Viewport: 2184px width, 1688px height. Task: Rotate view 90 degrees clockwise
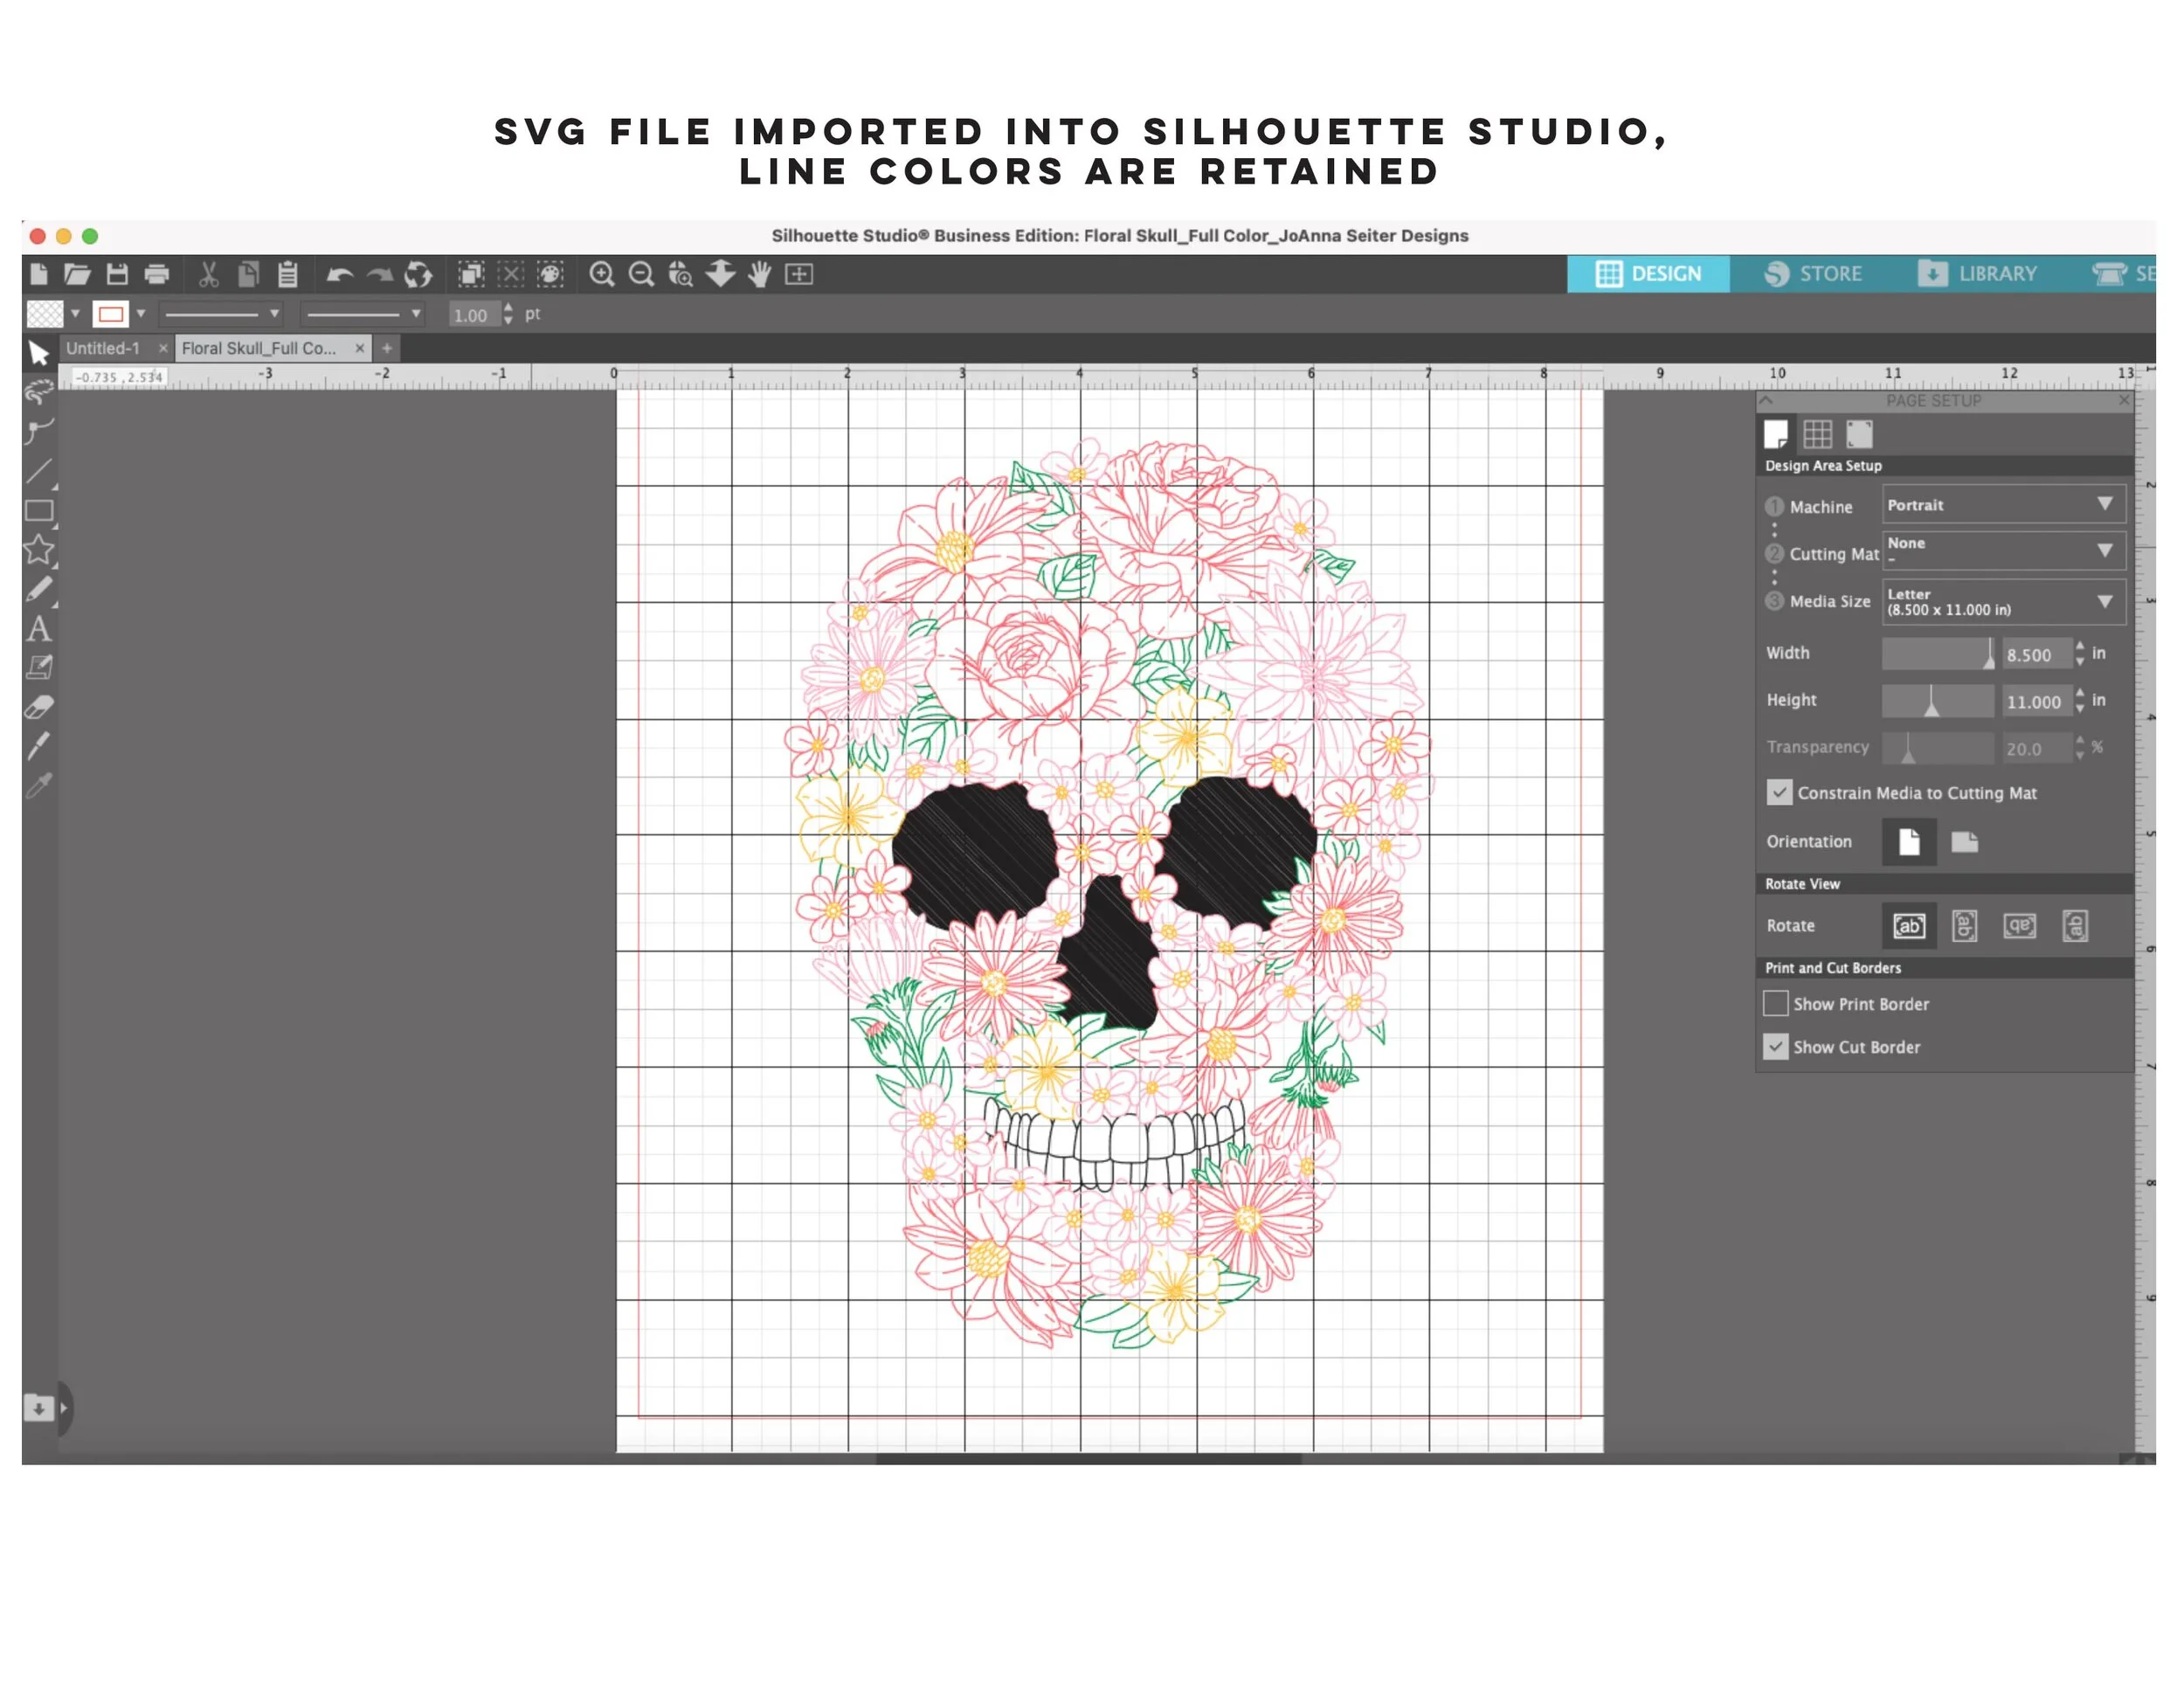coord(1964,926)
